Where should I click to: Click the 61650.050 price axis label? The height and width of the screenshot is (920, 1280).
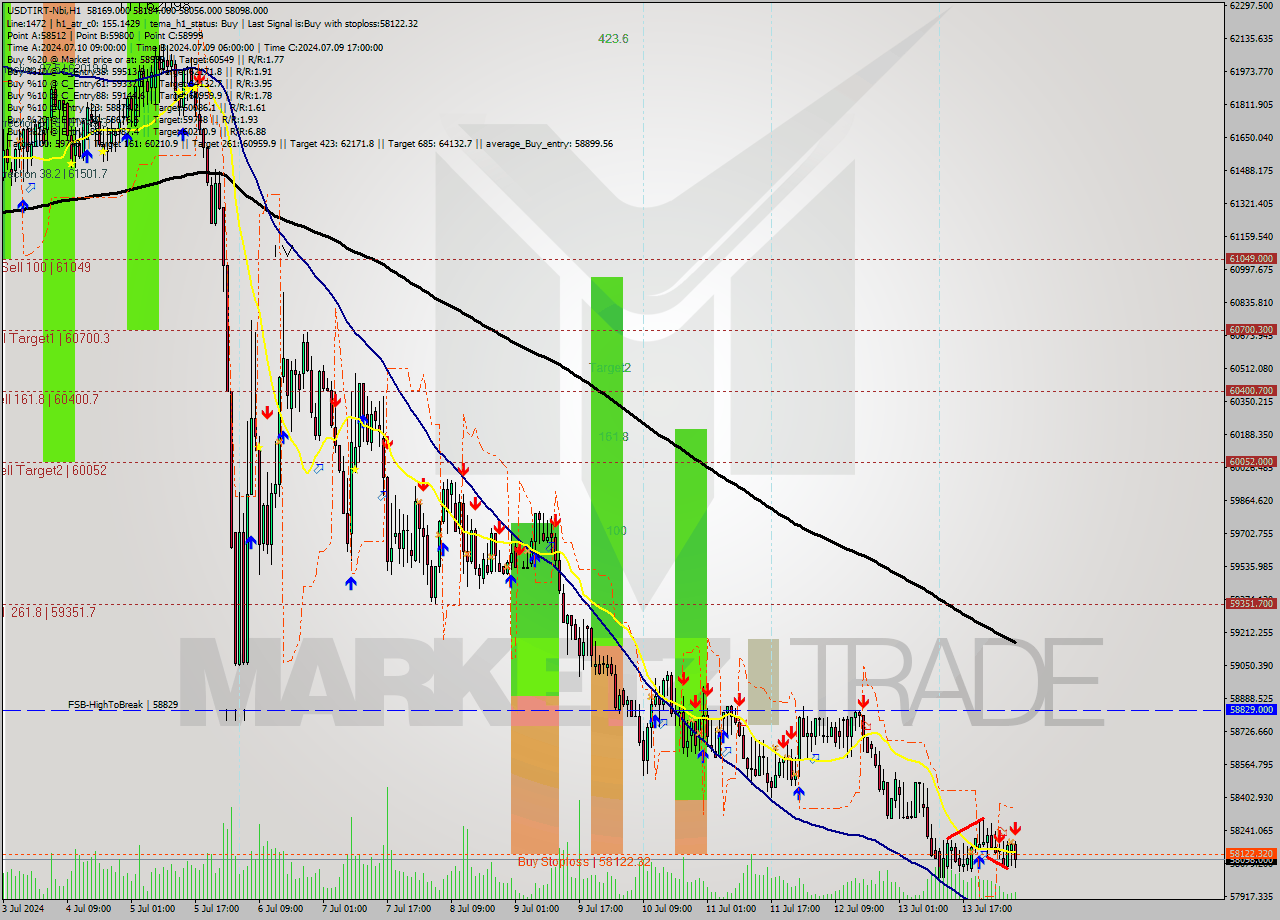tap(1251, 138)
